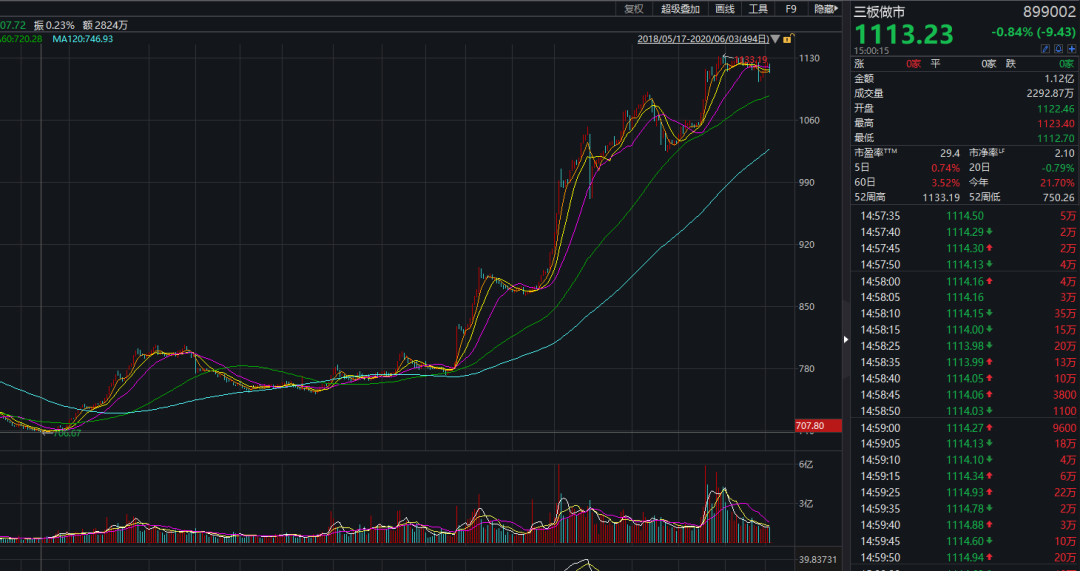Open the 工具 tools menu
Screen dimensions: 1080x571
click(758, 9)
